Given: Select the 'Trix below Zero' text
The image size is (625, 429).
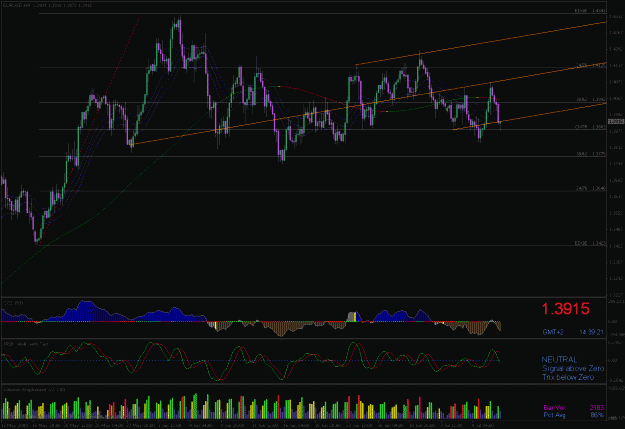Looking at the screenshot, I should (x=568, y=377).
